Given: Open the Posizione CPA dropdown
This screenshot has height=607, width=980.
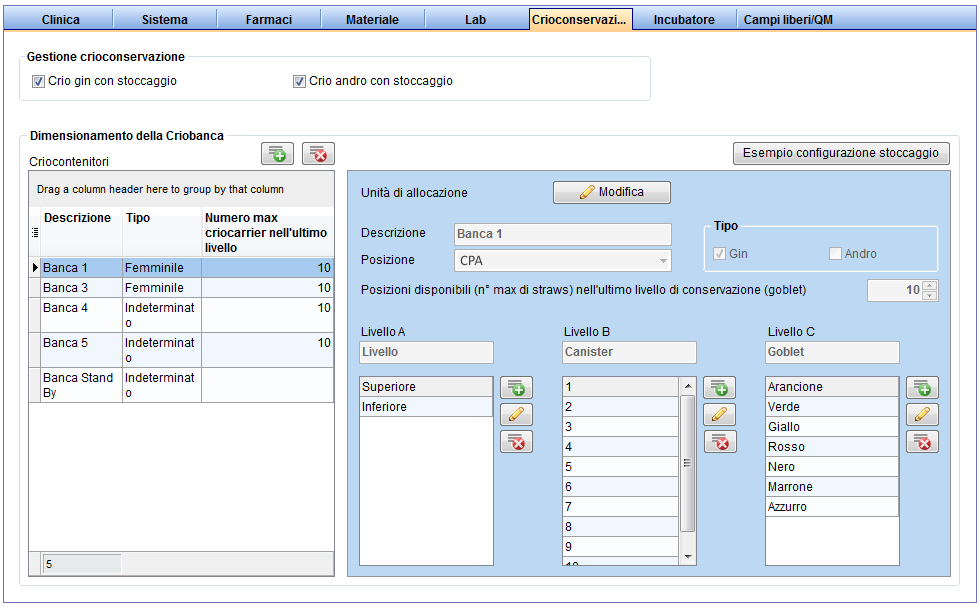Looking at the screenshot, I should tap(663, 261).
